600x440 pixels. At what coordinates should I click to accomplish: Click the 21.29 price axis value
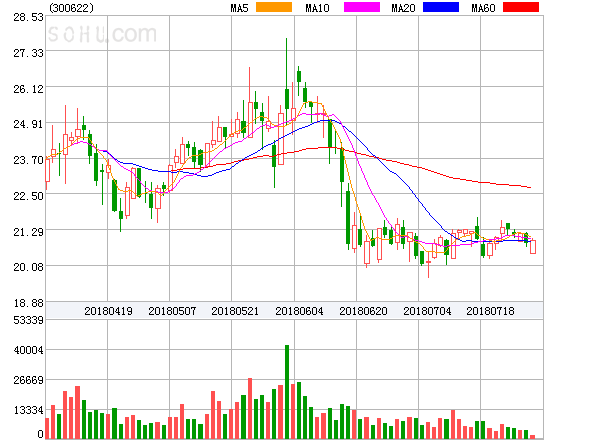click(28, 232)
